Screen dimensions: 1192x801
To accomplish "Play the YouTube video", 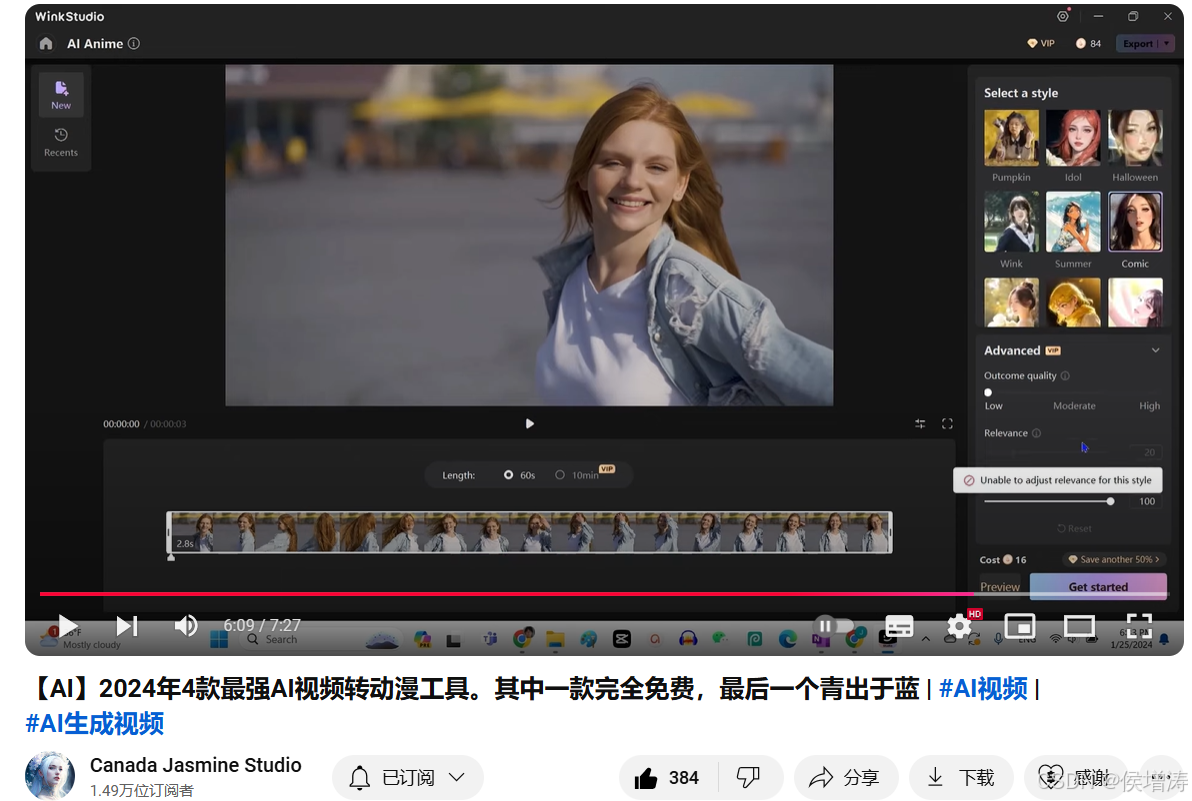I will (x=68, y=626).
